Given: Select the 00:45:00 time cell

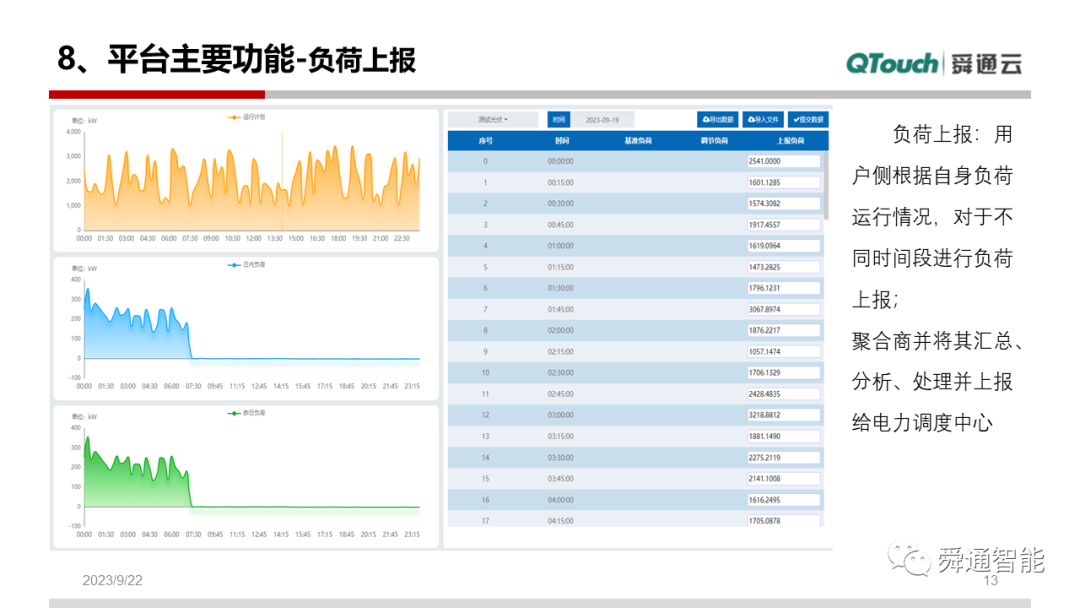Looking at the screenshot, I should pos(561,224).
